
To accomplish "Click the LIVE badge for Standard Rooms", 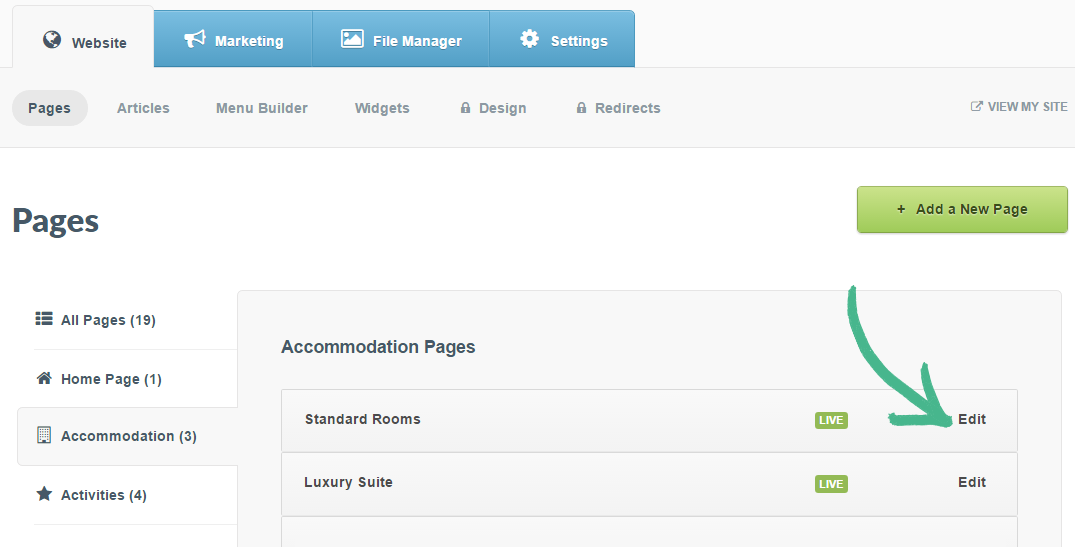I will click(x=831, y=420).
